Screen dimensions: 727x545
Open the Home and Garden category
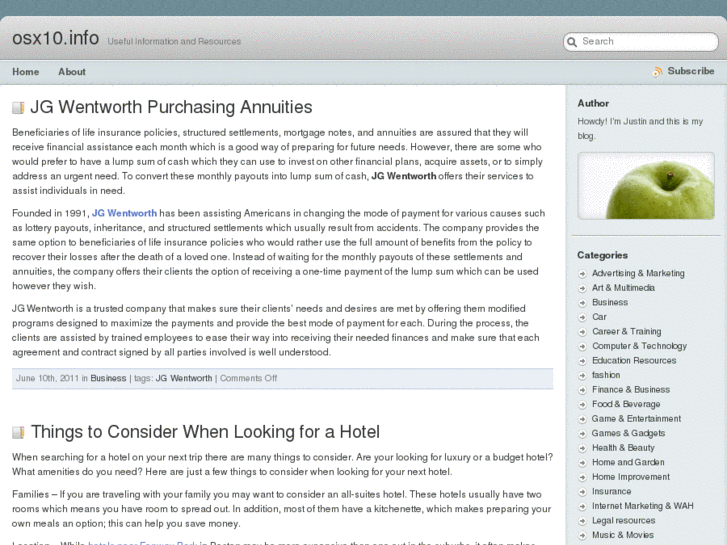628,462
